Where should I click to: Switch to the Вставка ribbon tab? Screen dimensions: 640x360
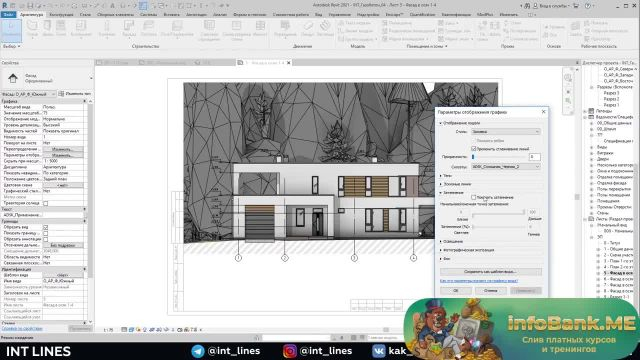click(x=171, y=14)
